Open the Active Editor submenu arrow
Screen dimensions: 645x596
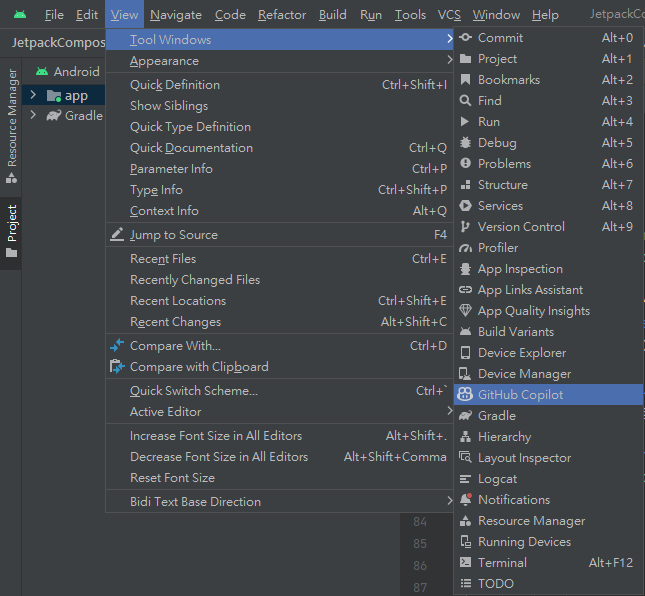pyautogui.click(x=449, y=411)
